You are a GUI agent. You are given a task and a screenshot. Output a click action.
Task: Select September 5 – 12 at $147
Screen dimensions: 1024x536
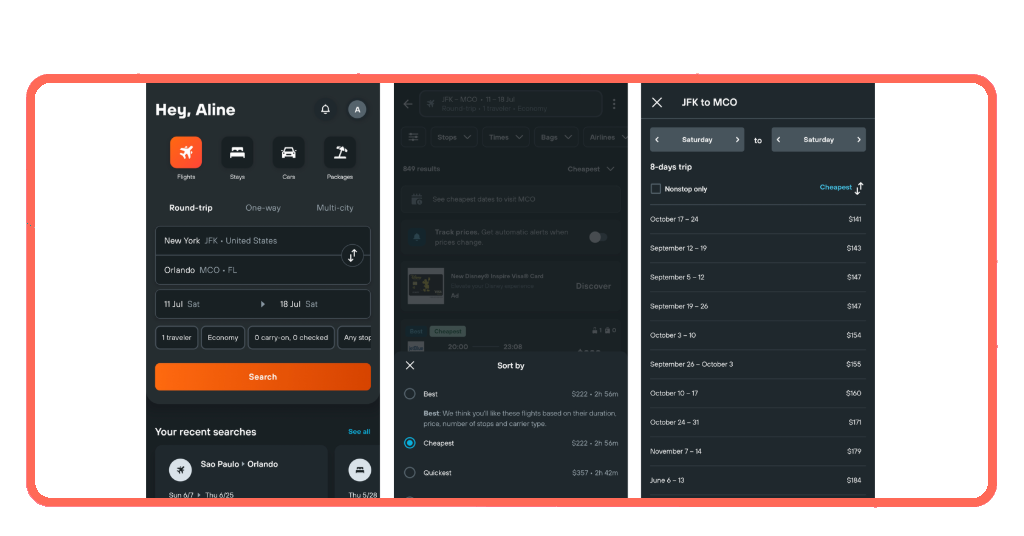[756, 277]
